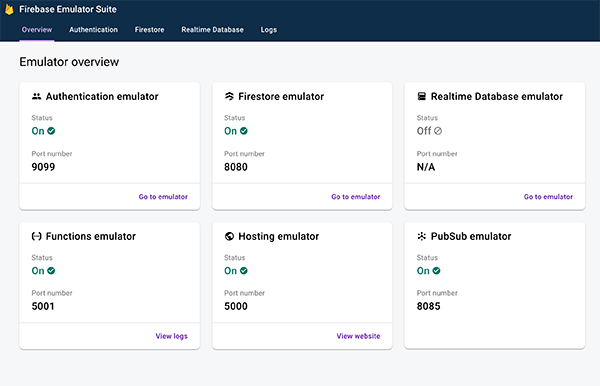Open the Realtime Database tab
Screen dimensions: 600x386
tap(212, 30)
